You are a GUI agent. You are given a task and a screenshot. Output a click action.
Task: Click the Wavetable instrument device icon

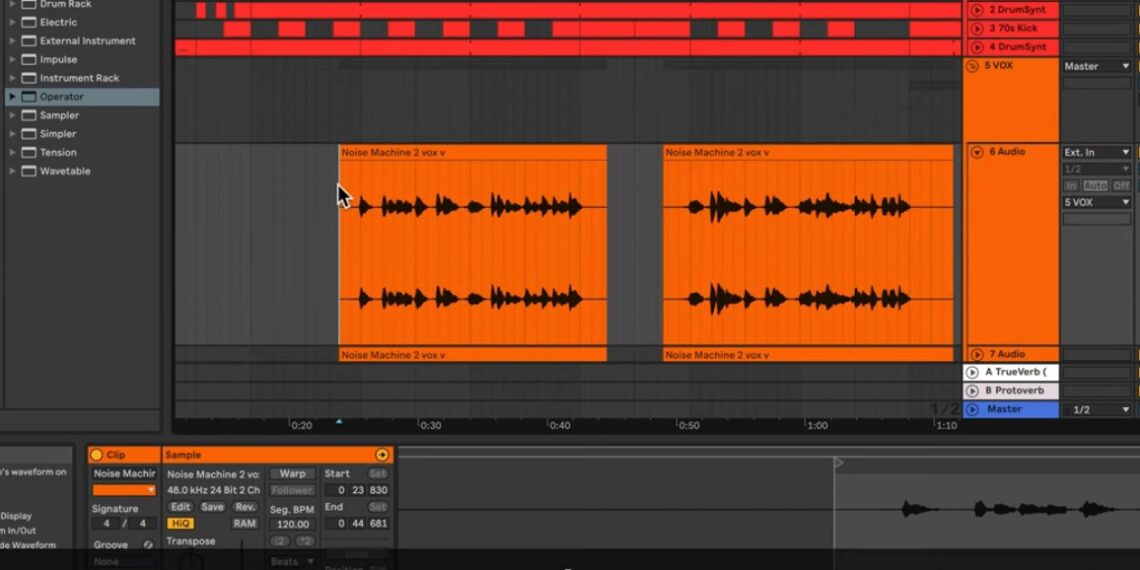coord(27,171)
